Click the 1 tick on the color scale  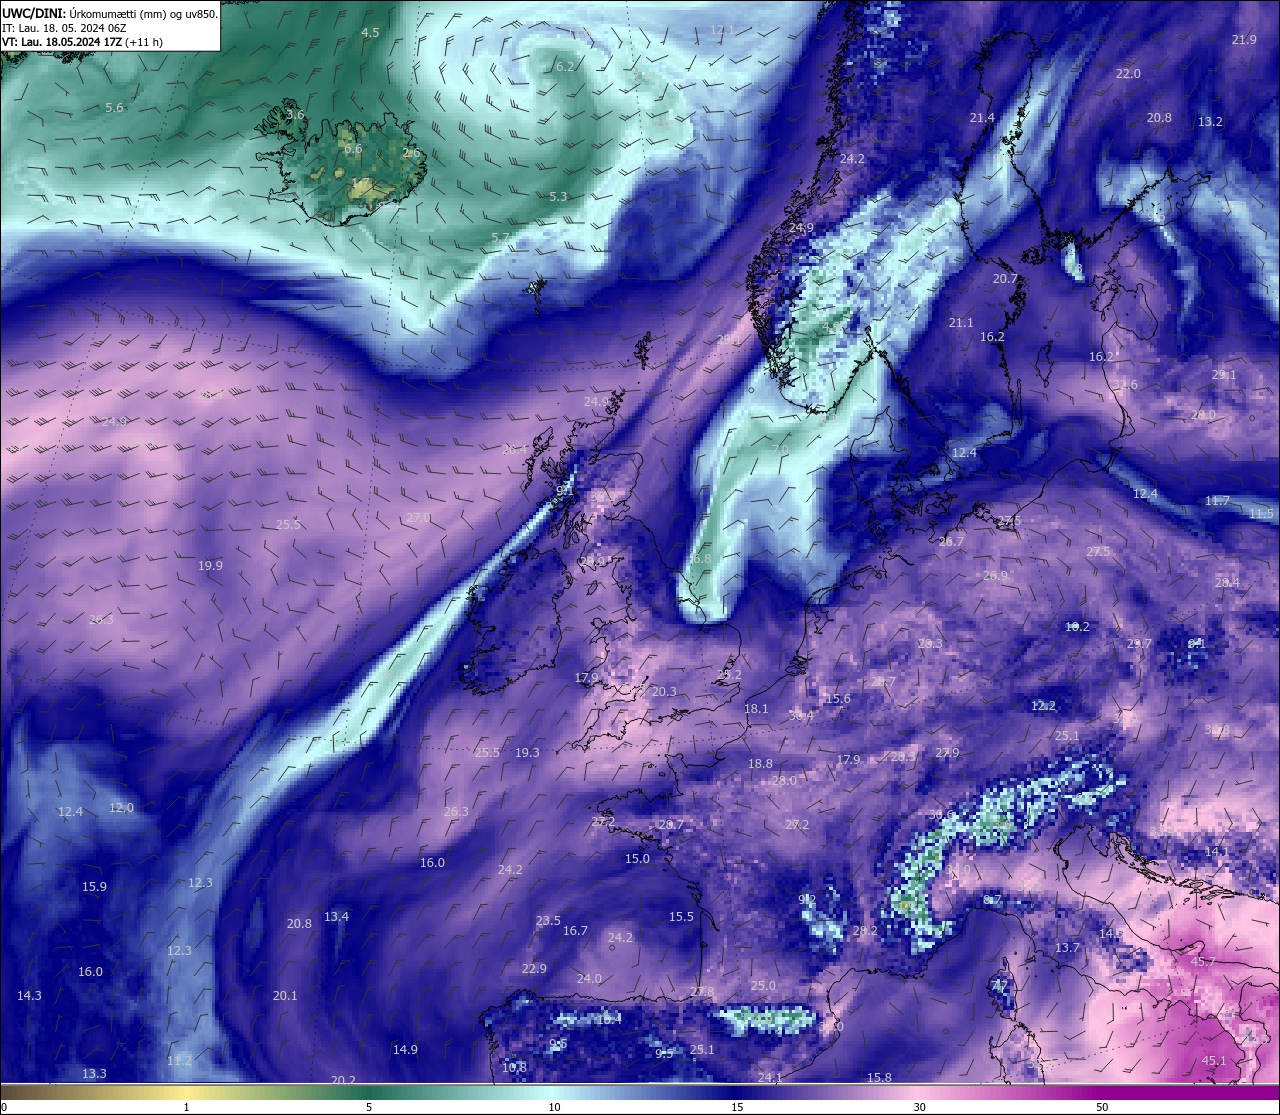point(187,1107)
